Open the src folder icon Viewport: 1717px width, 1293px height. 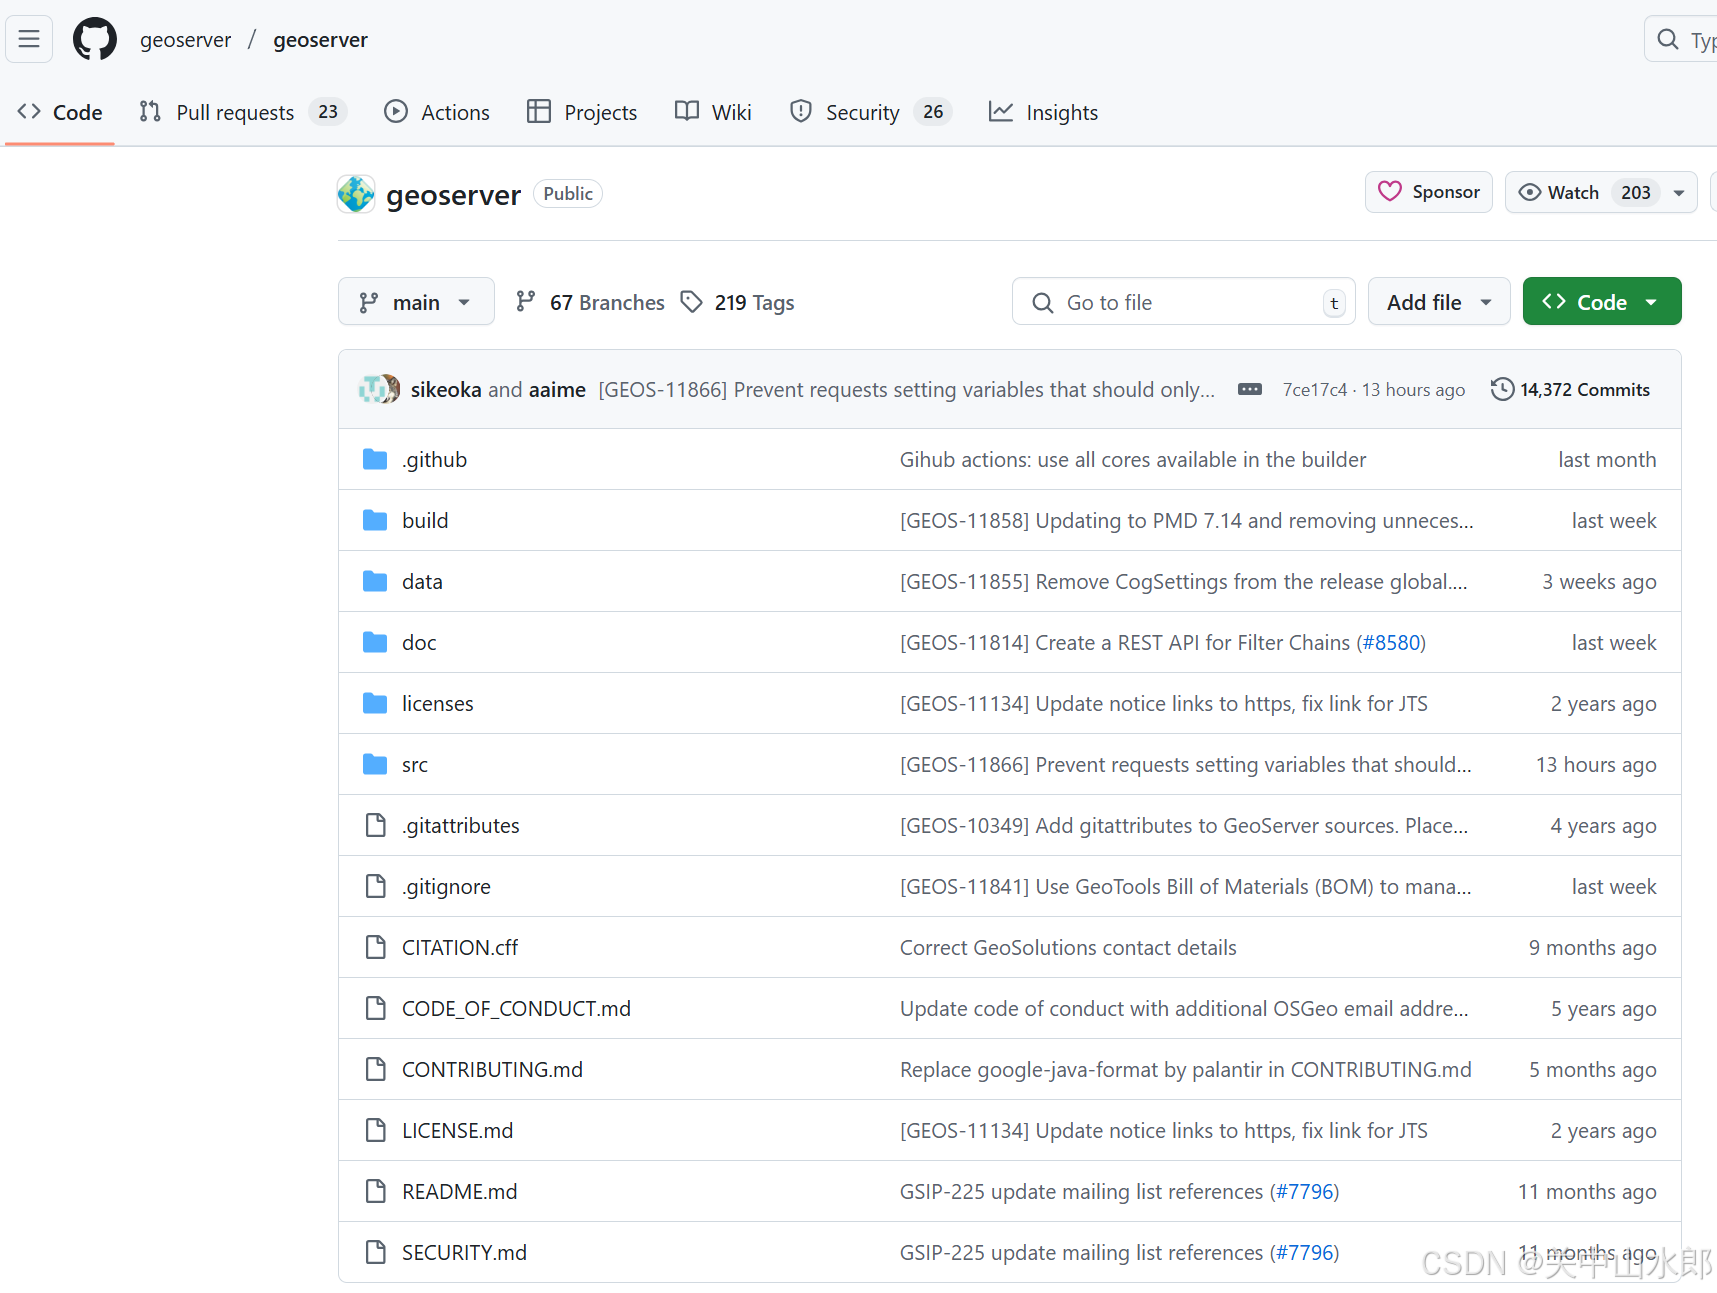(375, 763)
